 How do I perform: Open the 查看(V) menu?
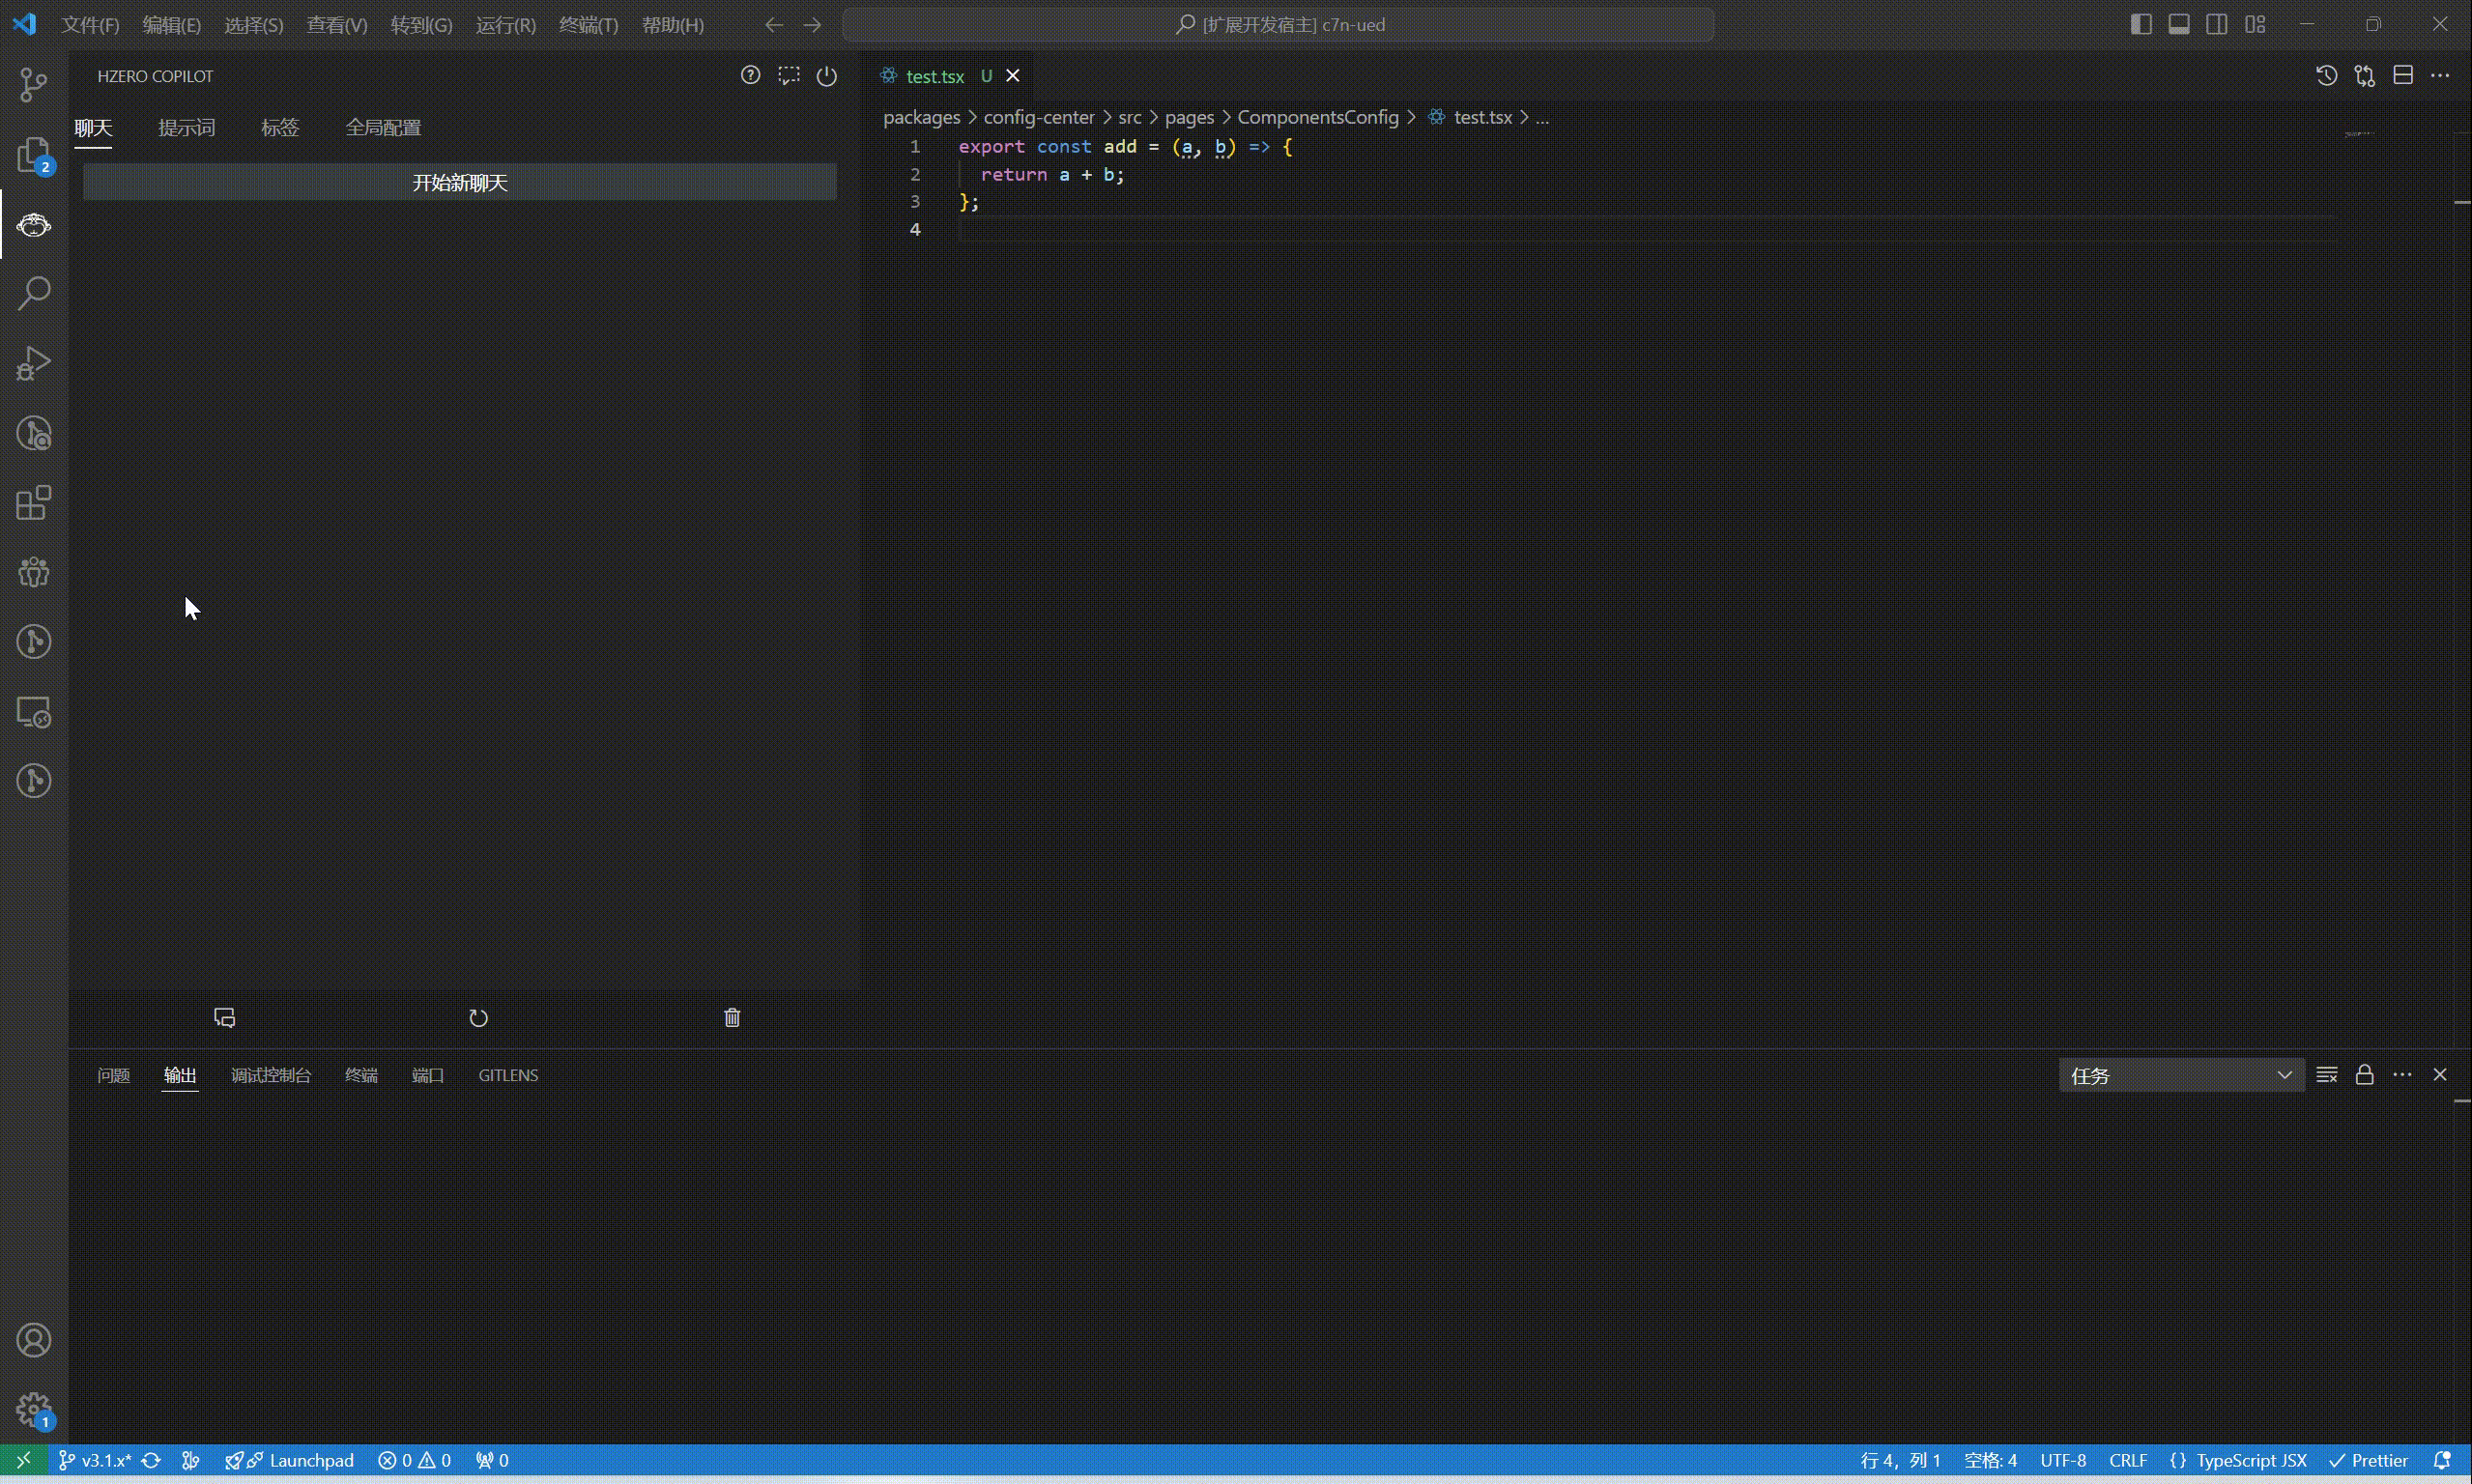click(x=337, y=25)
